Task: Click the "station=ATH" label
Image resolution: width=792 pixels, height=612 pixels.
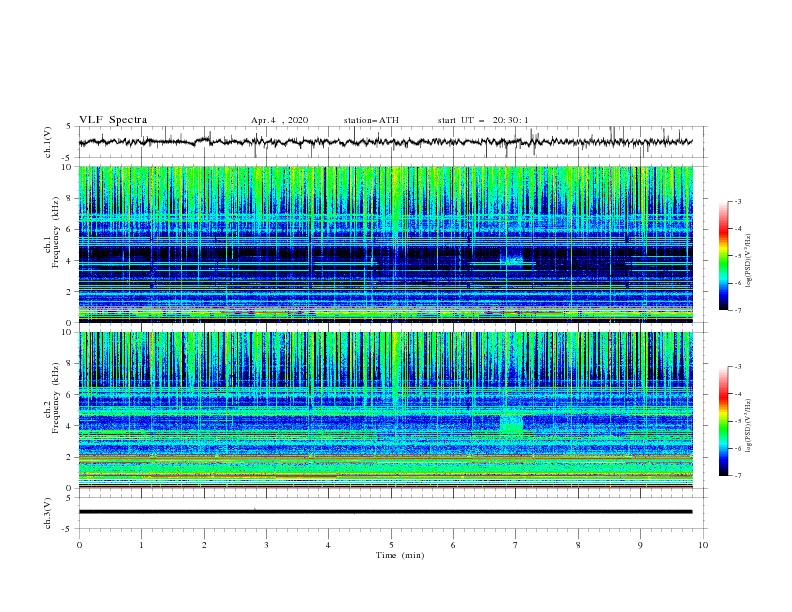Action: pyautogui.click(x=371, y=120)
